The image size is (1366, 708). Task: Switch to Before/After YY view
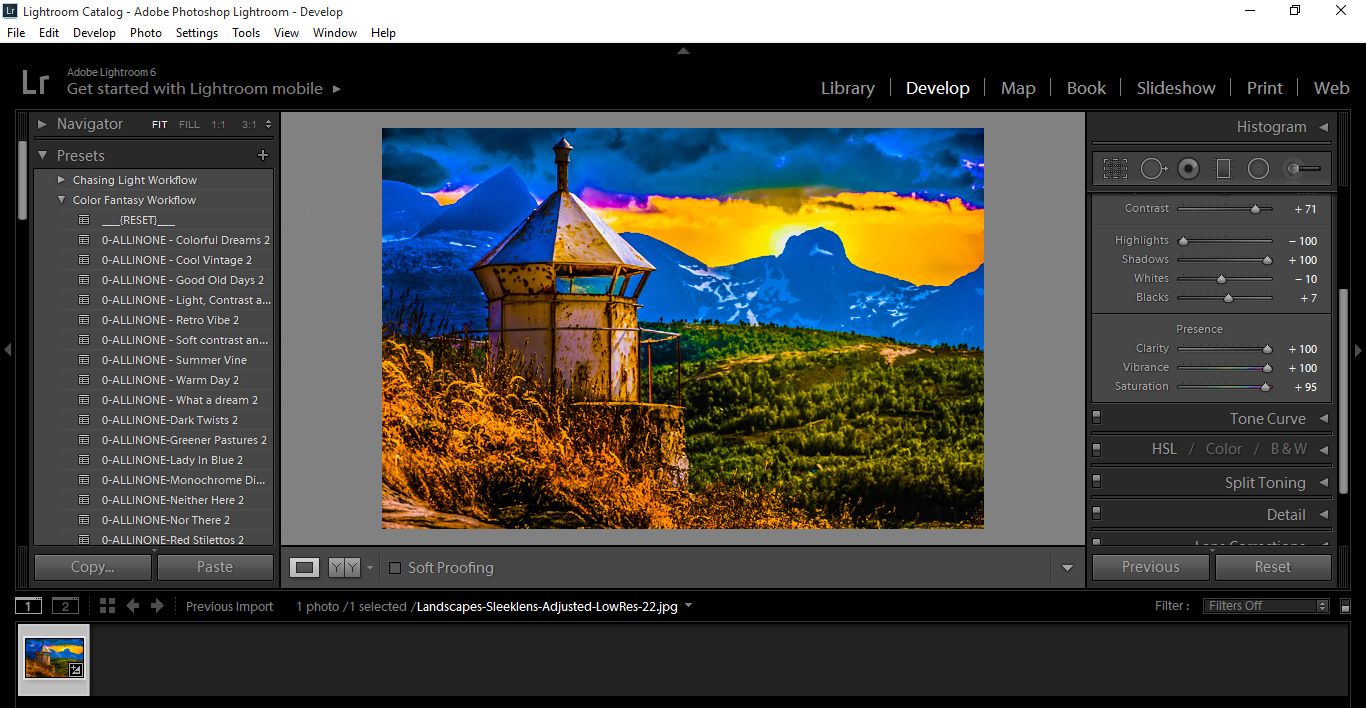344,567
